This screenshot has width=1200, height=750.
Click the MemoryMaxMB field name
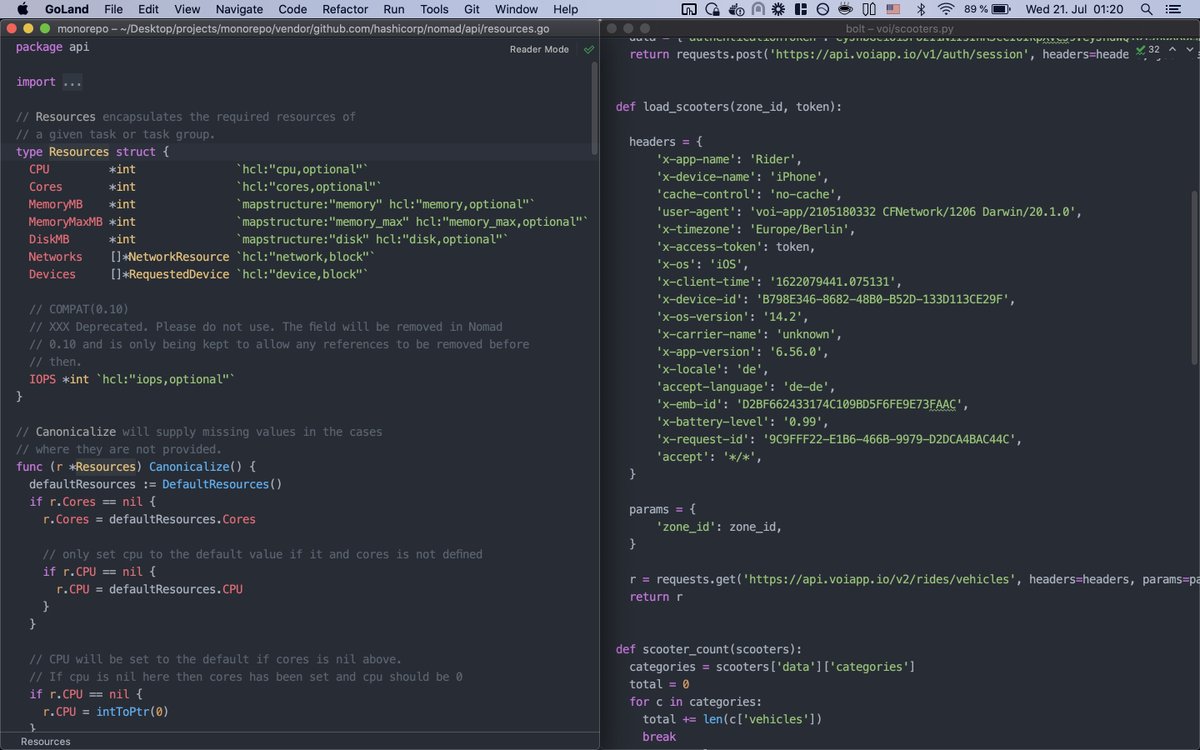[x=65, y=222]
